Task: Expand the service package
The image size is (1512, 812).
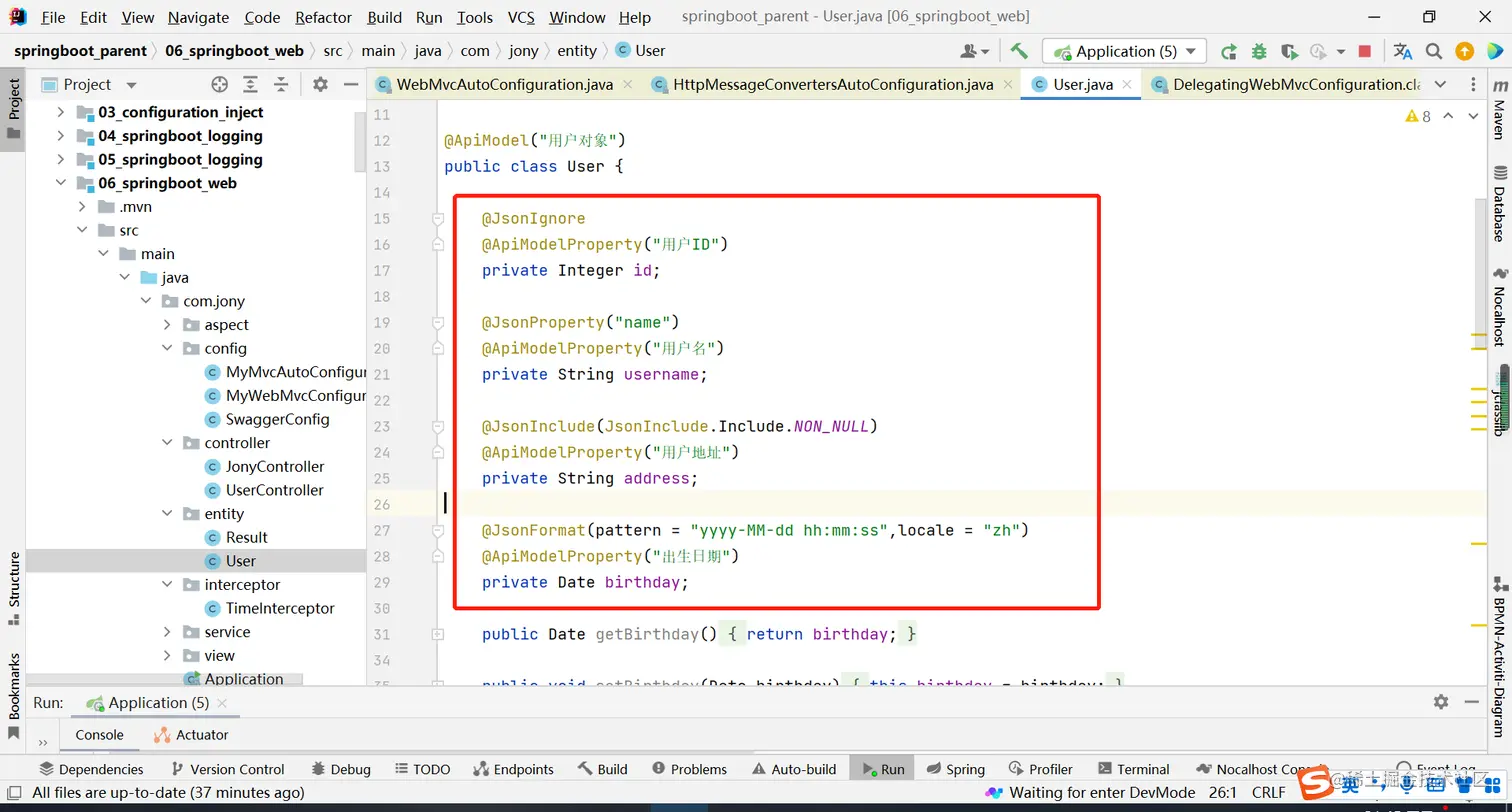Action: 167,632
